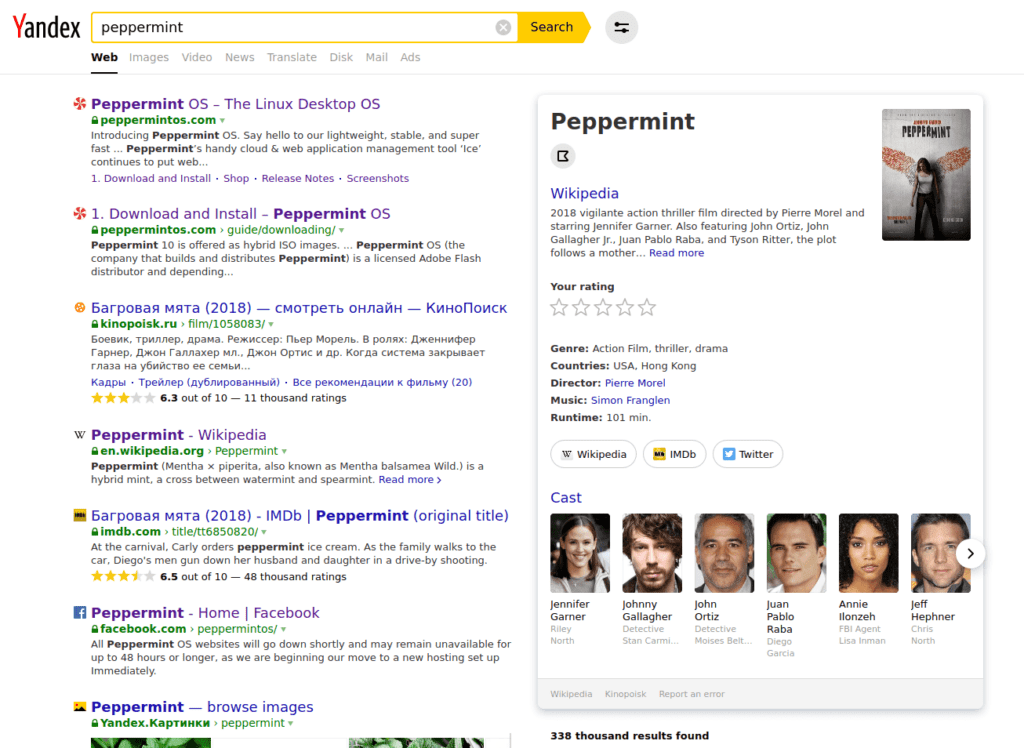Expand the imdb.com title dropdown arrow
Image resolution: width=1024 pixels, height=748 pixels.
coord(264,532)
